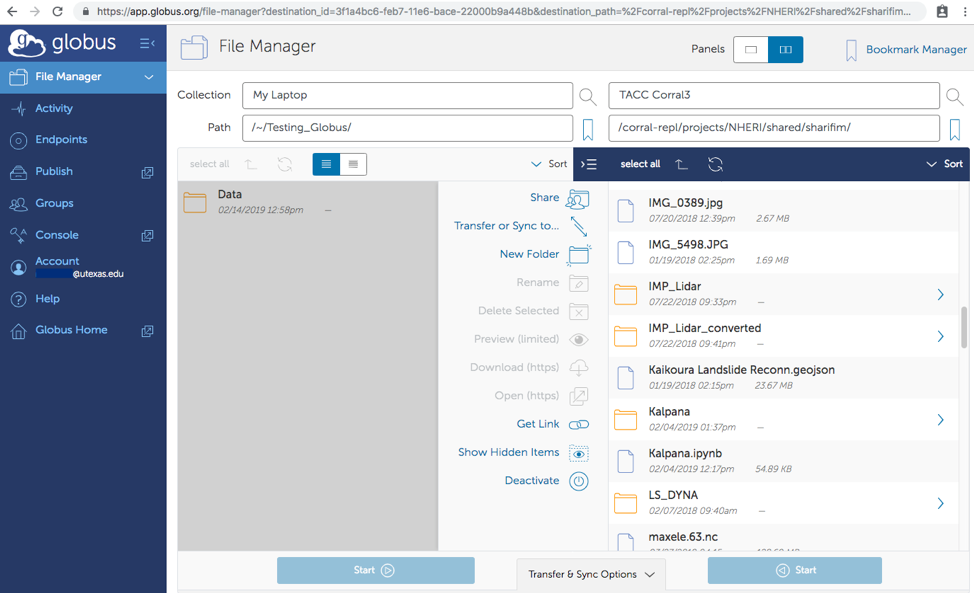Go up one folder in left panel

[x=250, y=164]
